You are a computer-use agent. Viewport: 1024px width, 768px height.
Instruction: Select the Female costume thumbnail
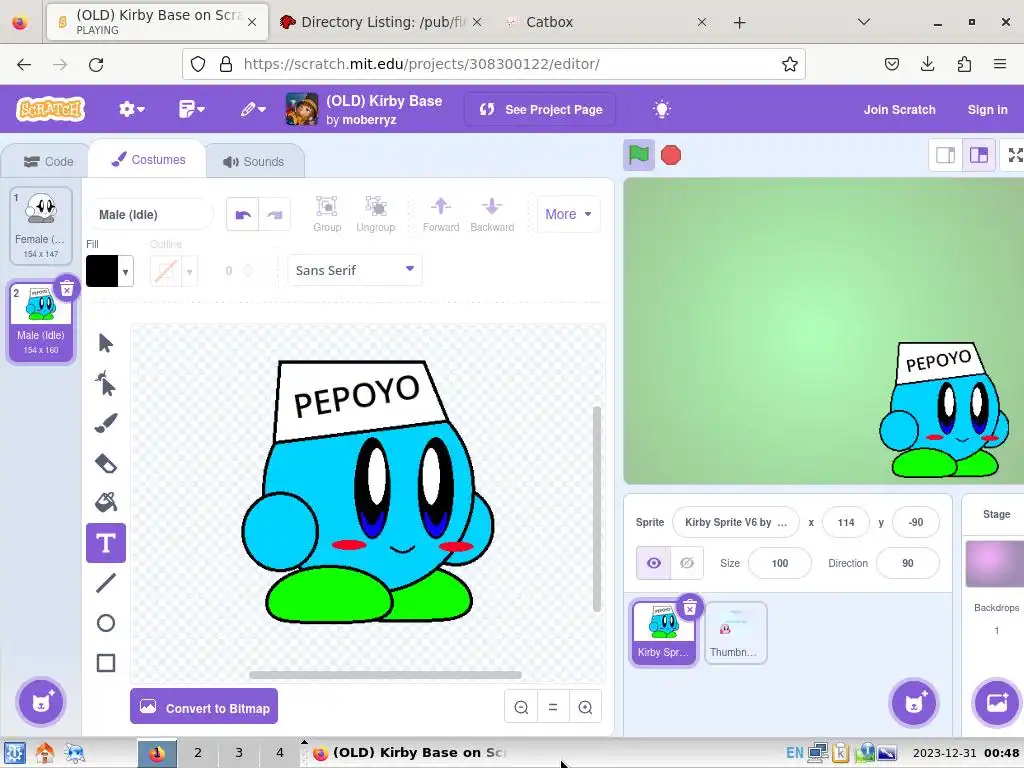(41, 225)
